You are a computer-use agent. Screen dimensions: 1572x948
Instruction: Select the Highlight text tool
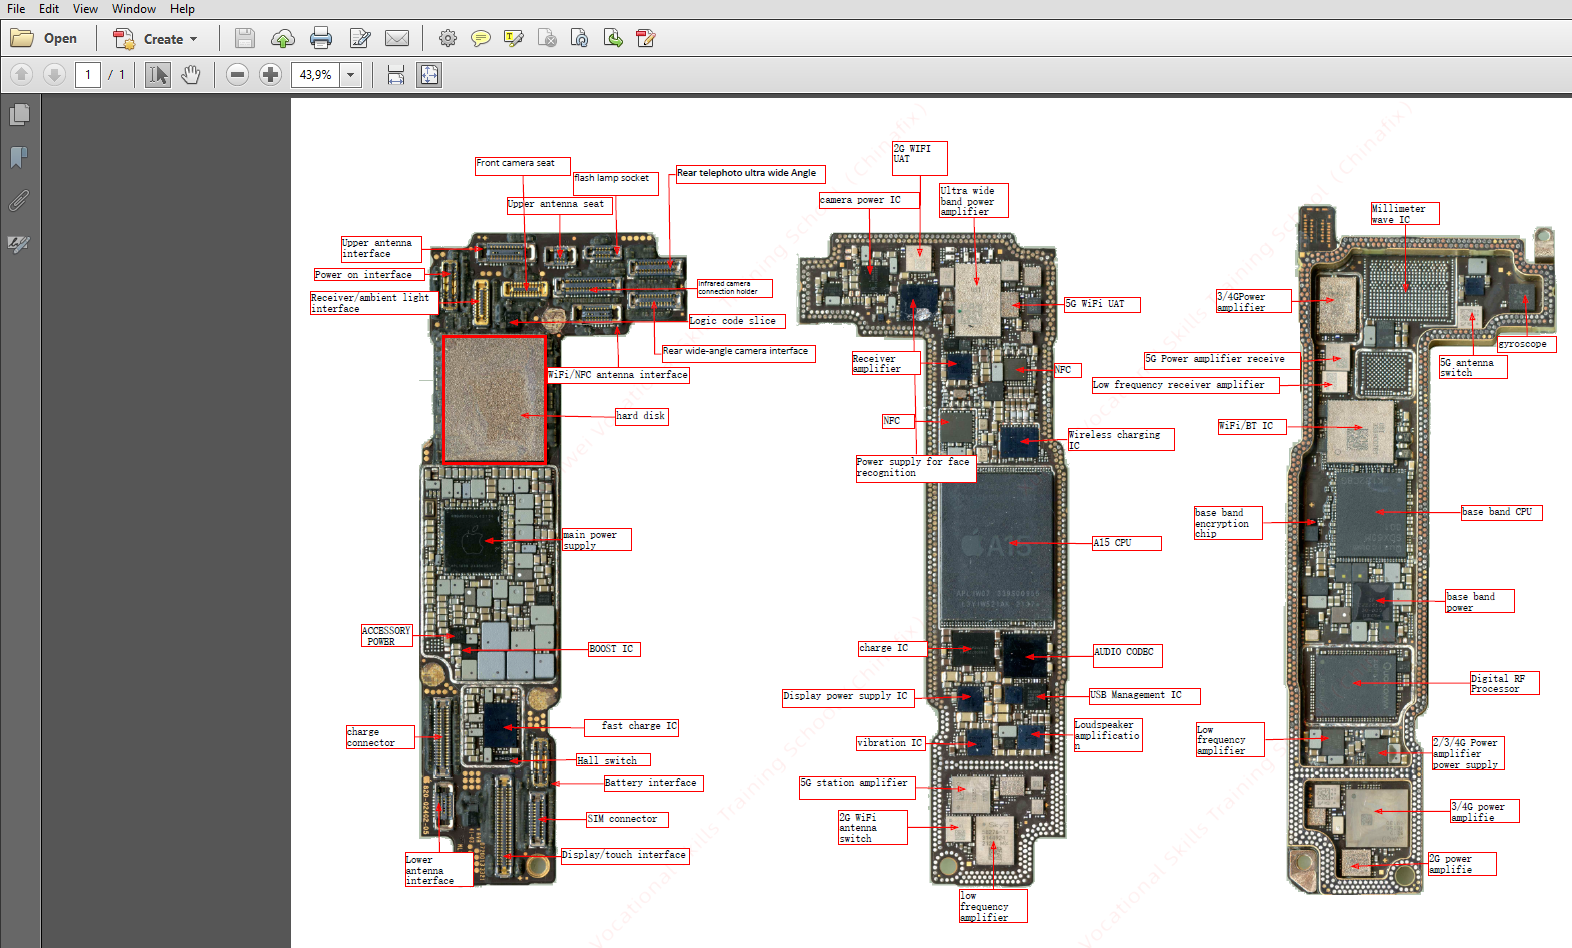tap(514, 39)
